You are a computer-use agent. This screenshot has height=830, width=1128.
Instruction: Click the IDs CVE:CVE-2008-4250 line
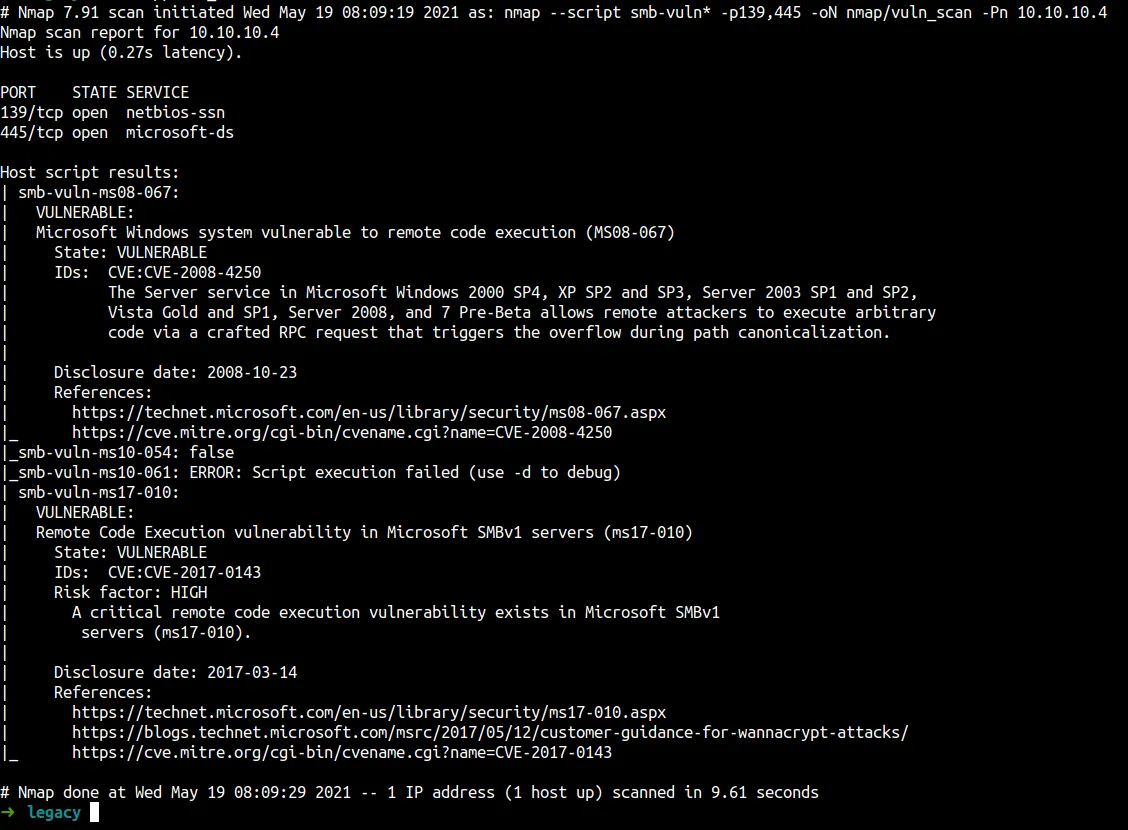click(157, 272)
